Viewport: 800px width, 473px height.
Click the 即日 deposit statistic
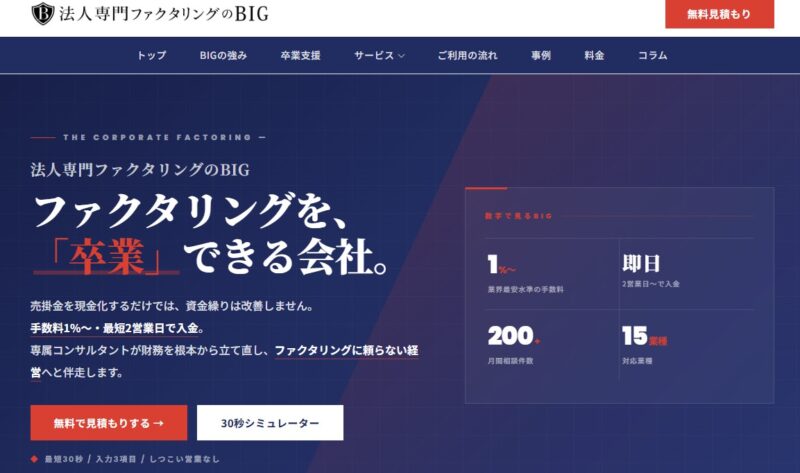click(x=641, y=264)
